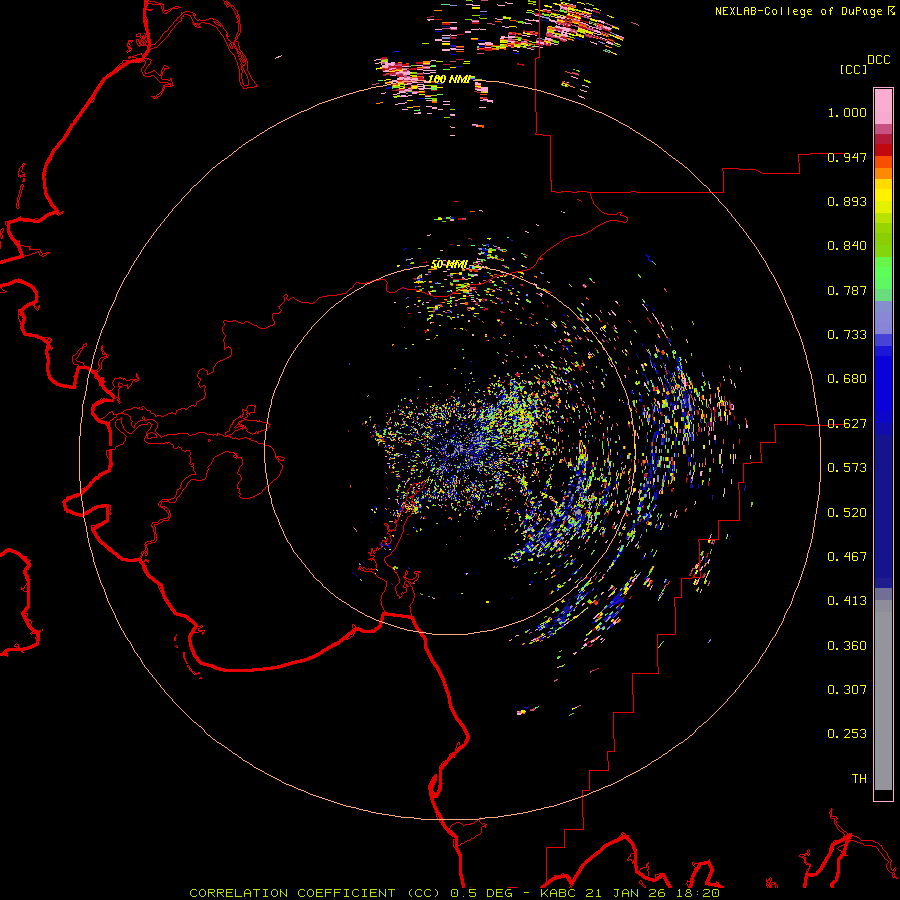Click the TH threshold label

[x=859, y=779]
